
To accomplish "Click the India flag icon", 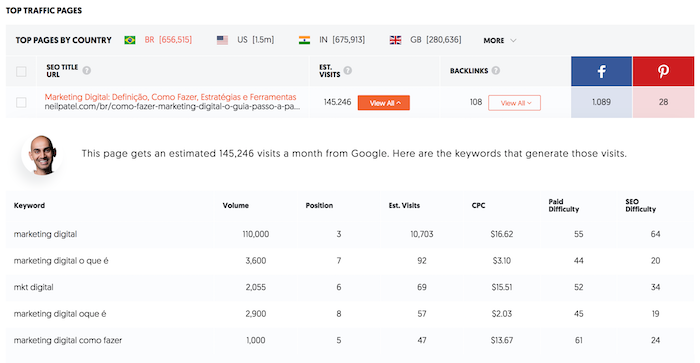I will (304, 40).
